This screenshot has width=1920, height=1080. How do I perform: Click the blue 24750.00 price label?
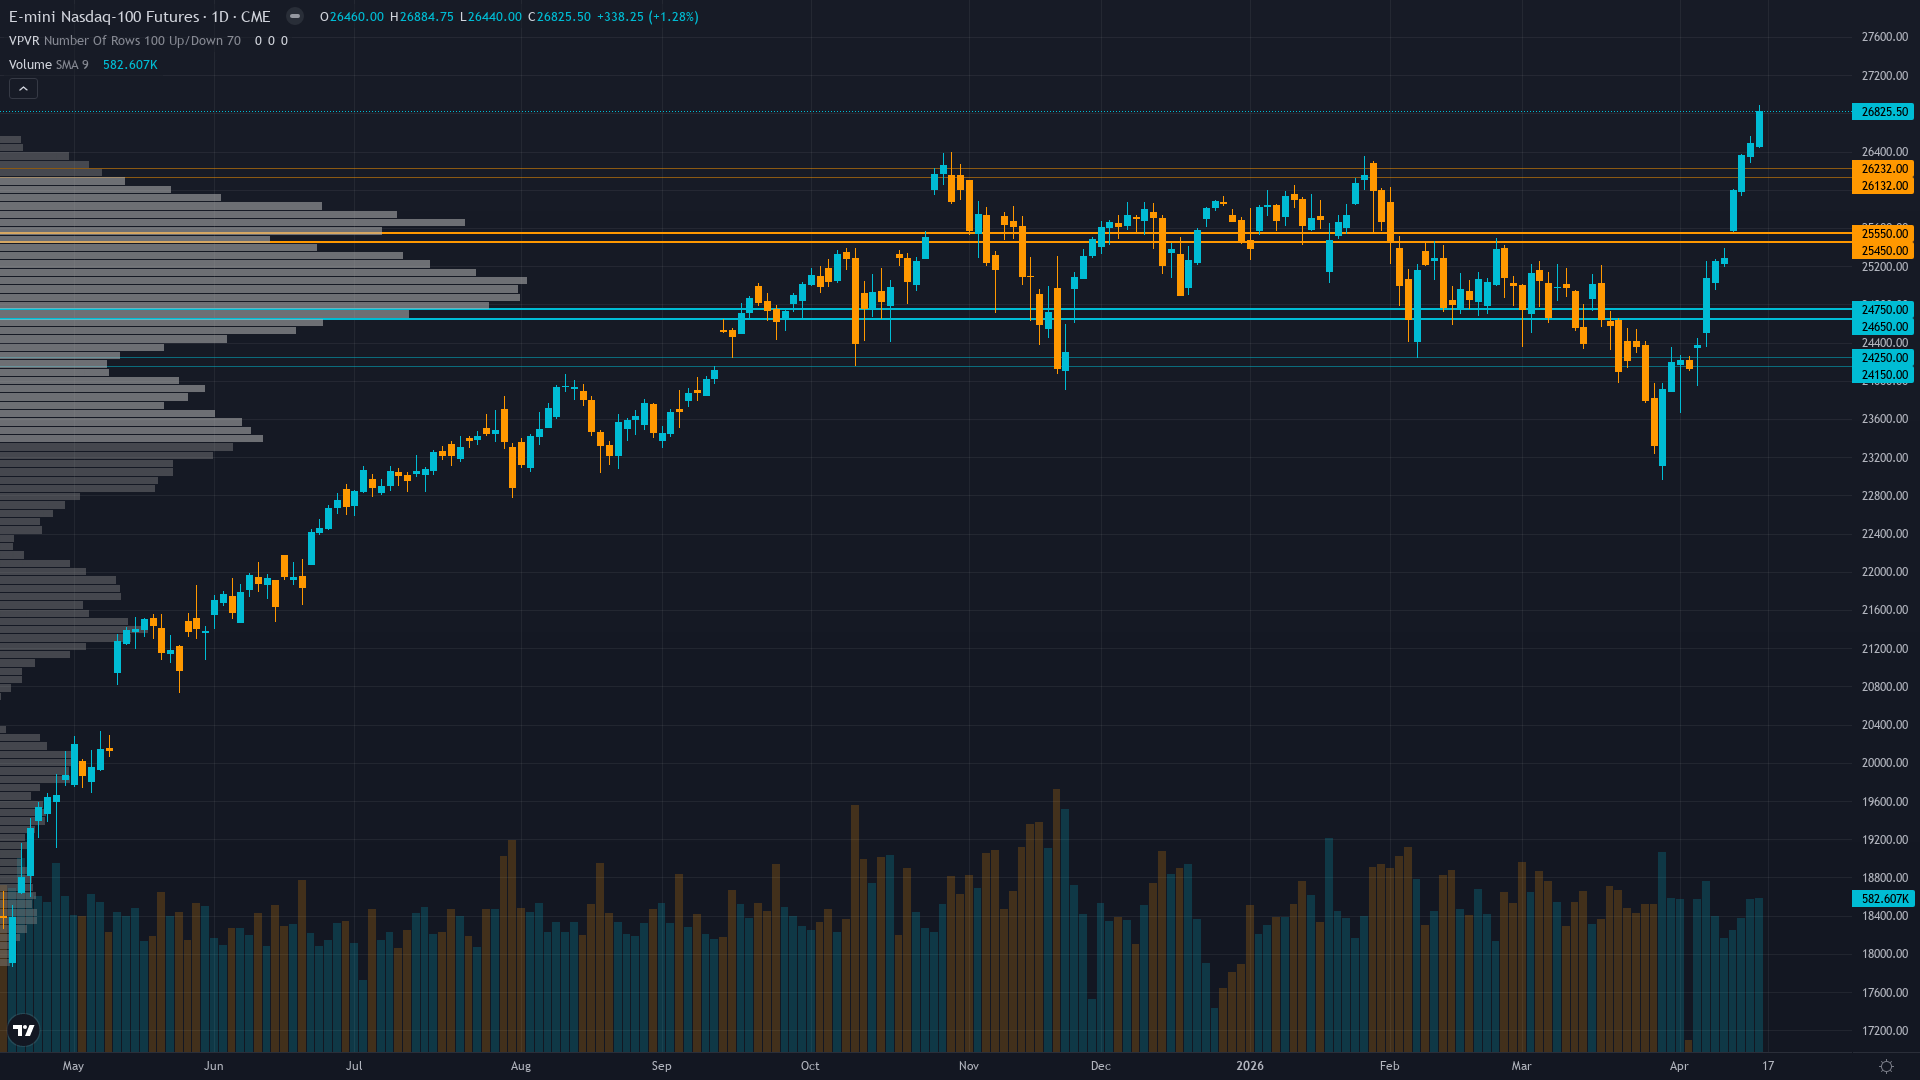point(1883,310)
